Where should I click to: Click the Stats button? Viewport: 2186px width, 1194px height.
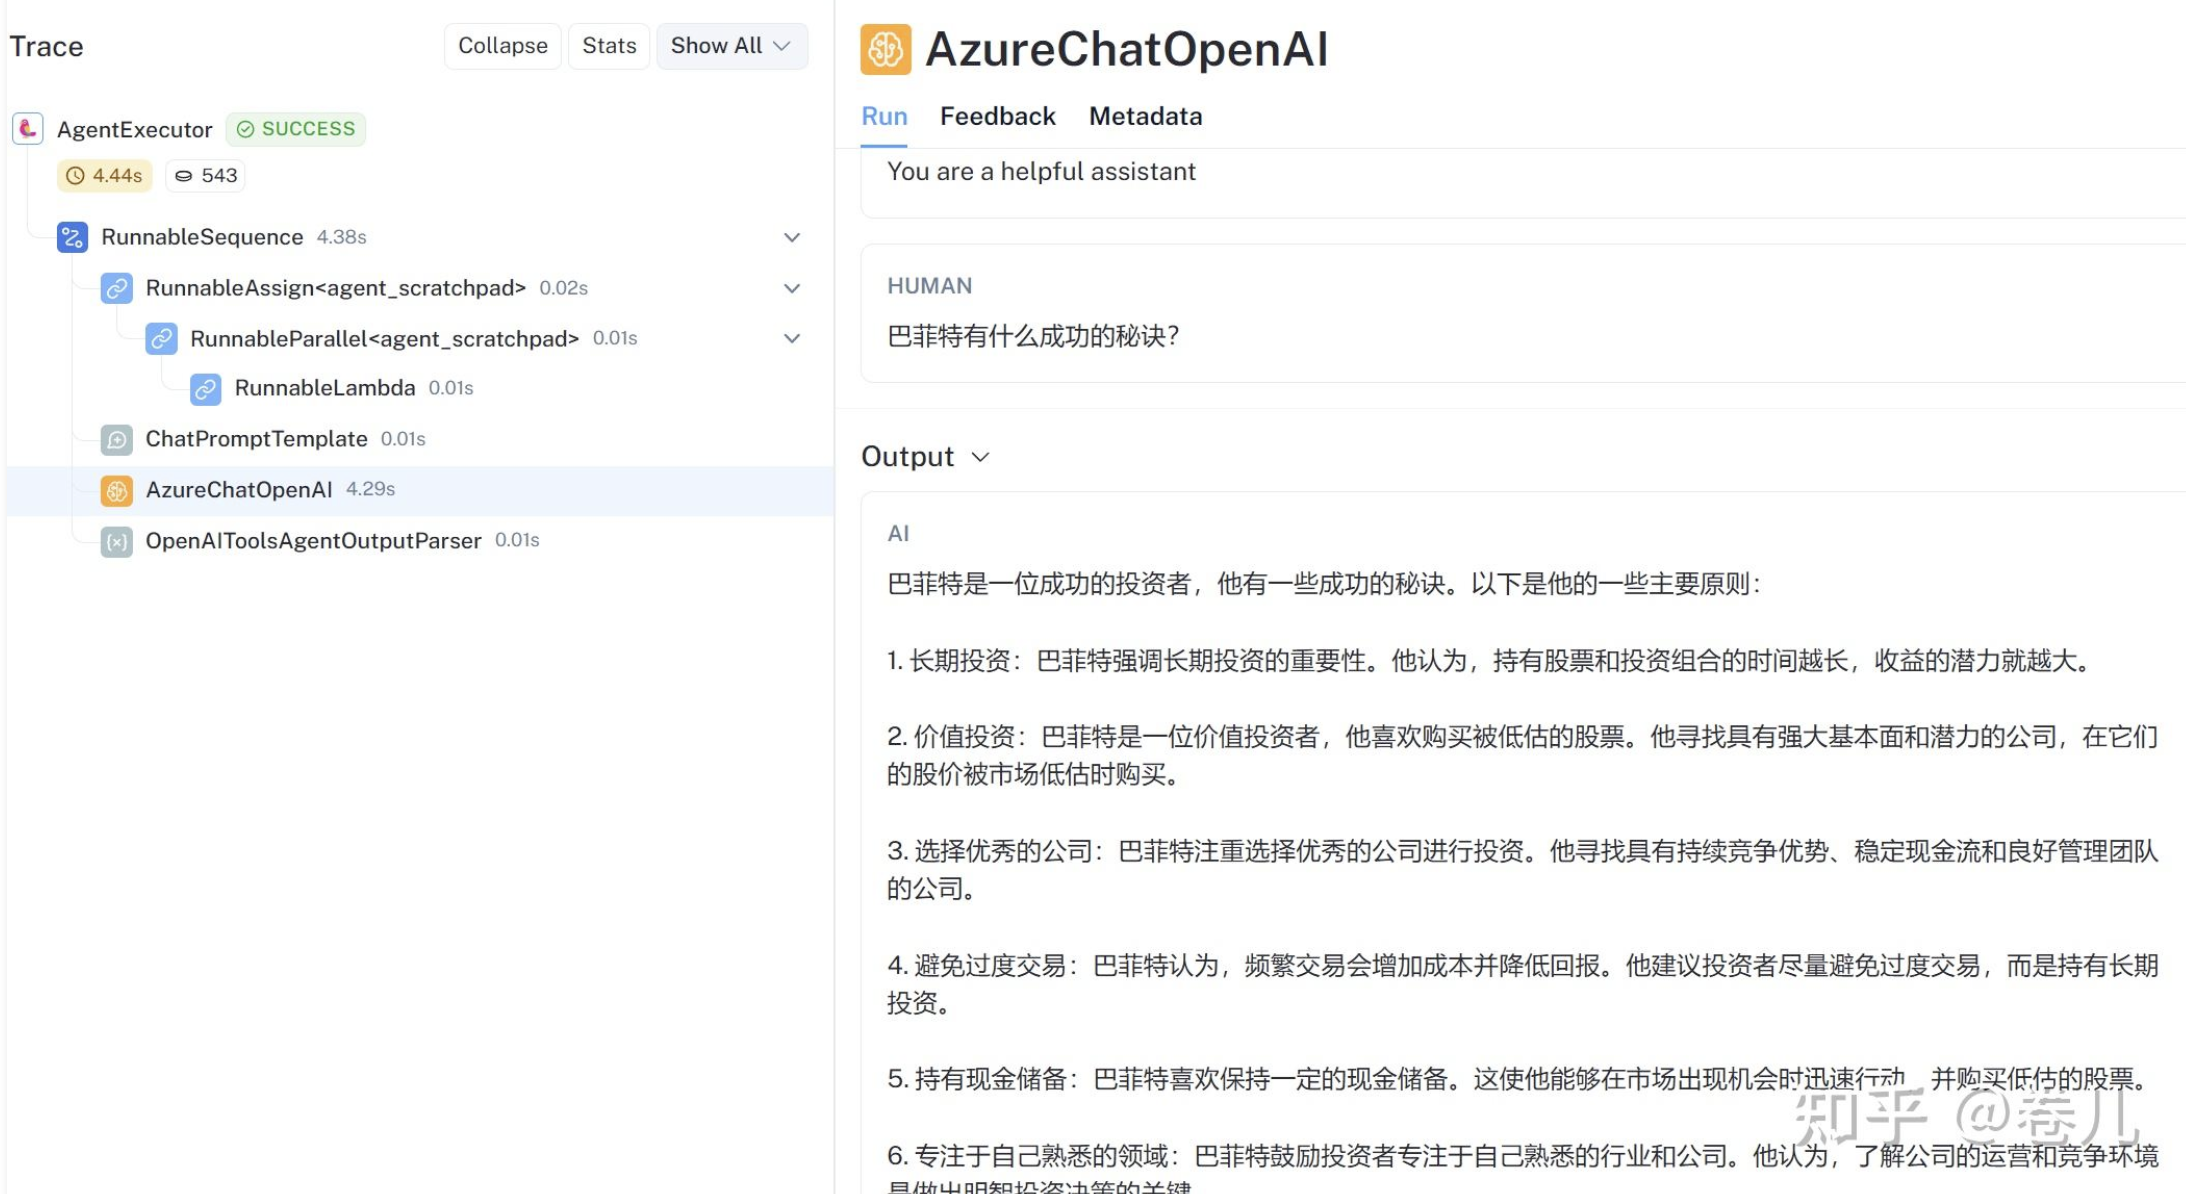tap(609, 46)
